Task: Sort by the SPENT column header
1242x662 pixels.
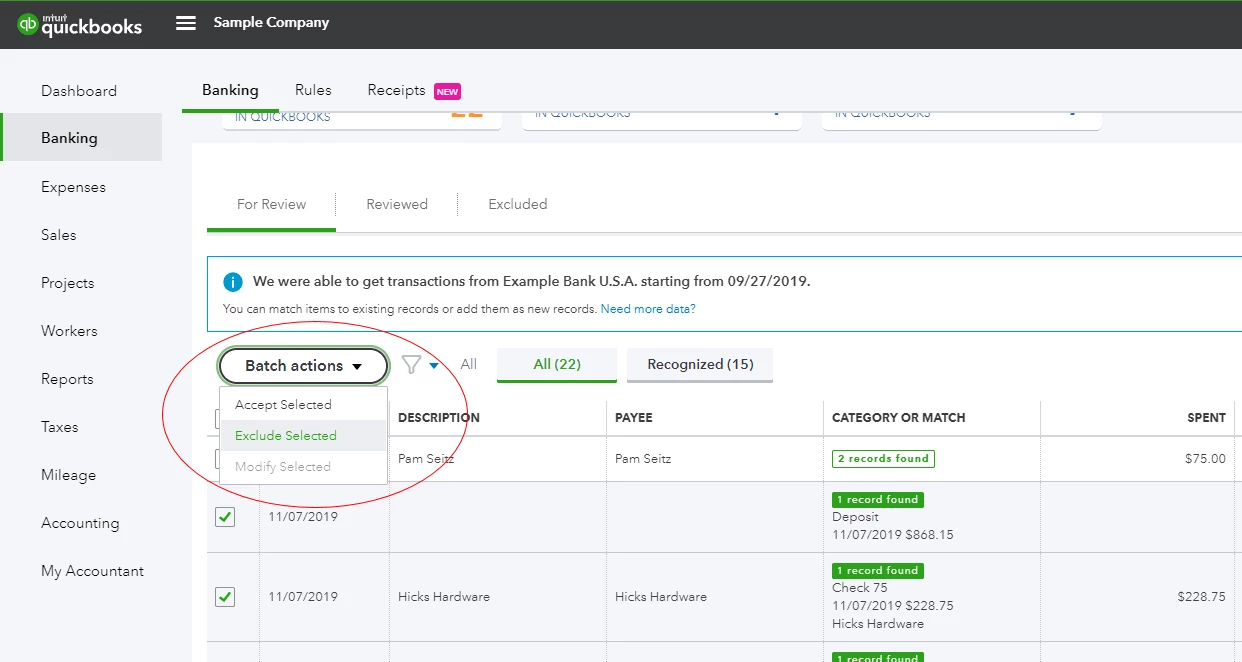Action: 1206,418
